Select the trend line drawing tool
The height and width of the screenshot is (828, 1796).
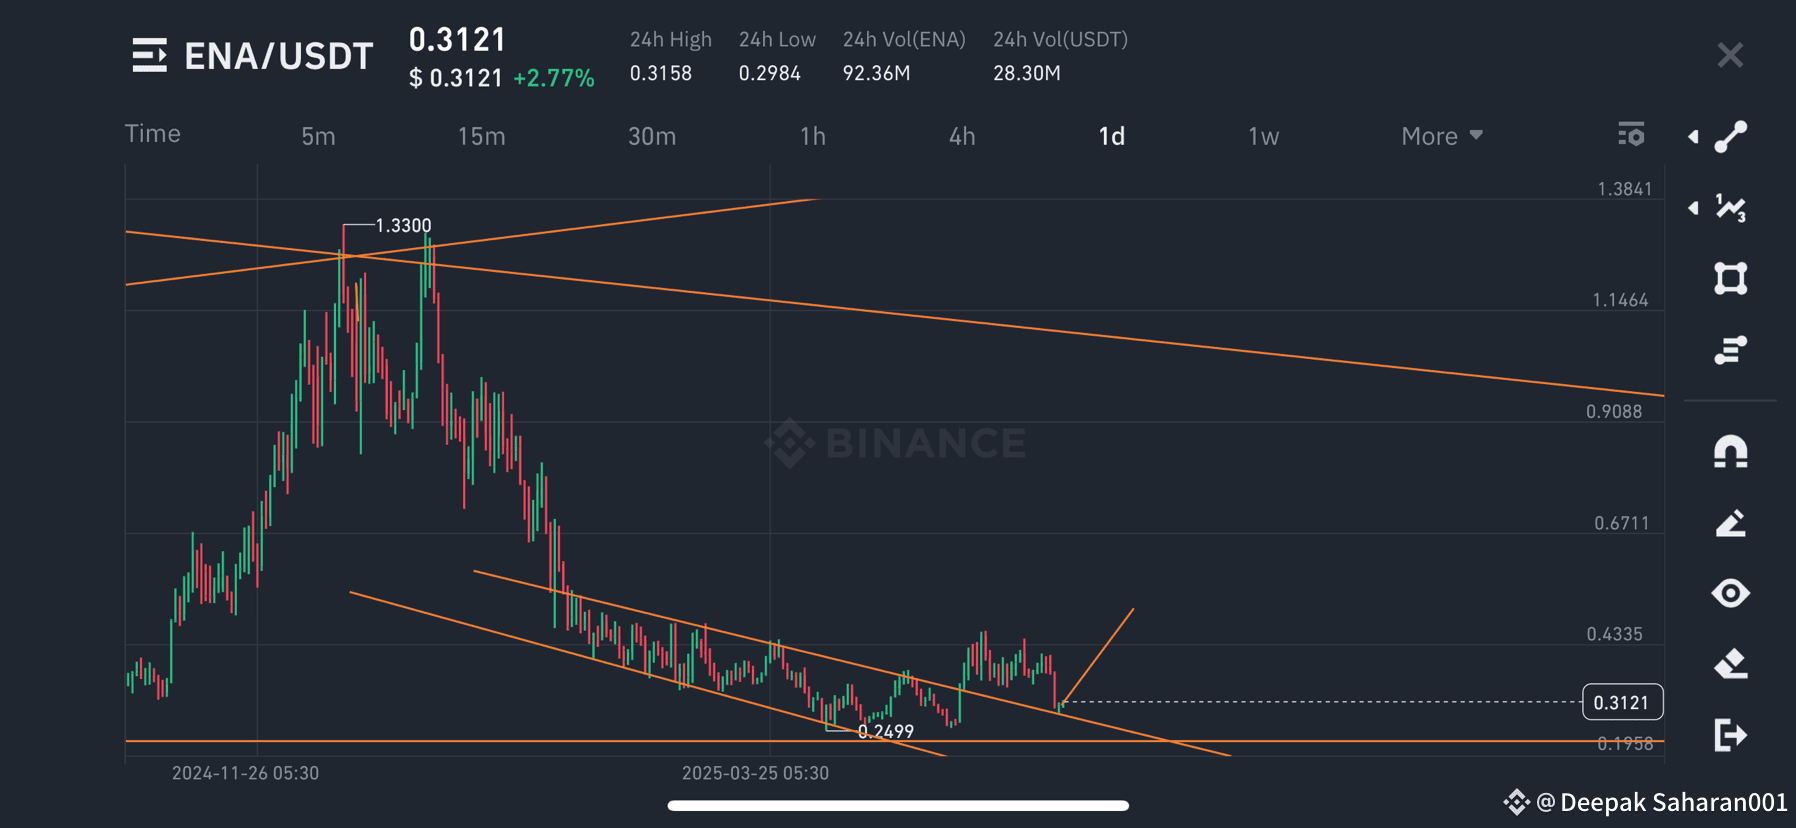pyautogui.click(x=1731, y=136)
